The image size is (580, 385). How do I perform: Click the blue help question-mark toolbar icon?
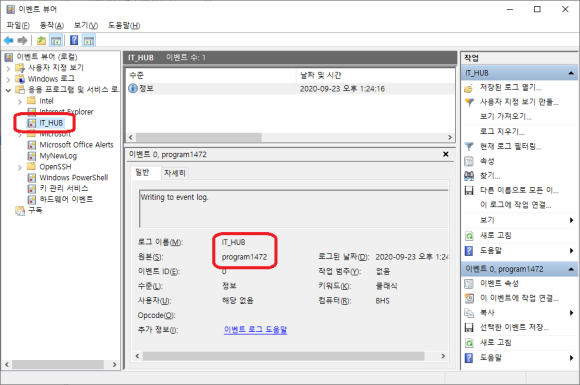(x=74, y=40)
